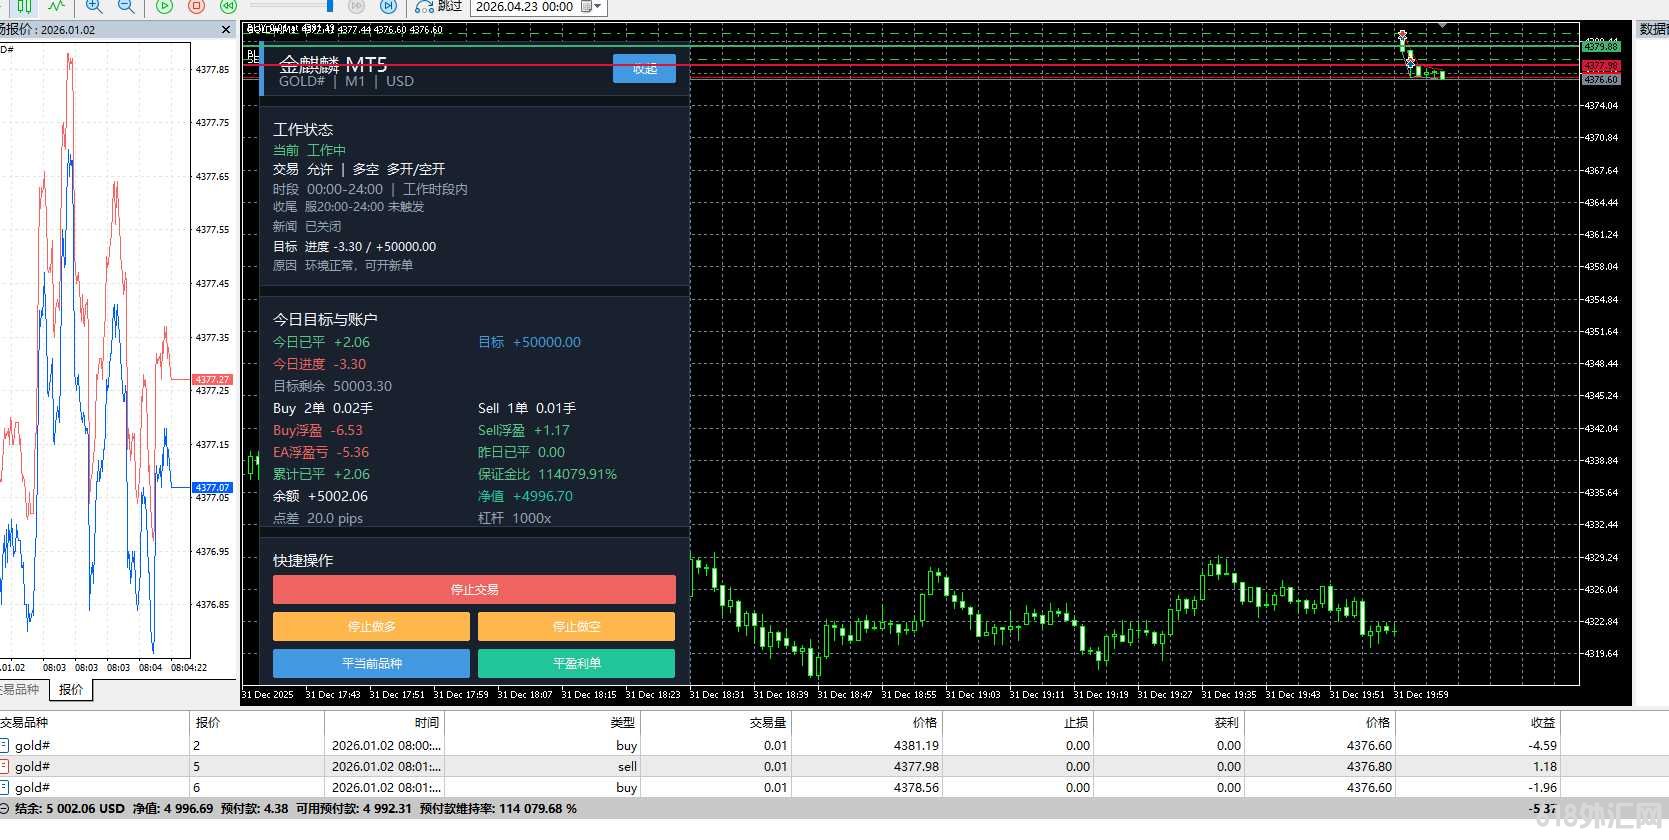Screen dimensions: 1669x840
Task: Sort trades by the 收益 column header
Action: (1478, 722)
